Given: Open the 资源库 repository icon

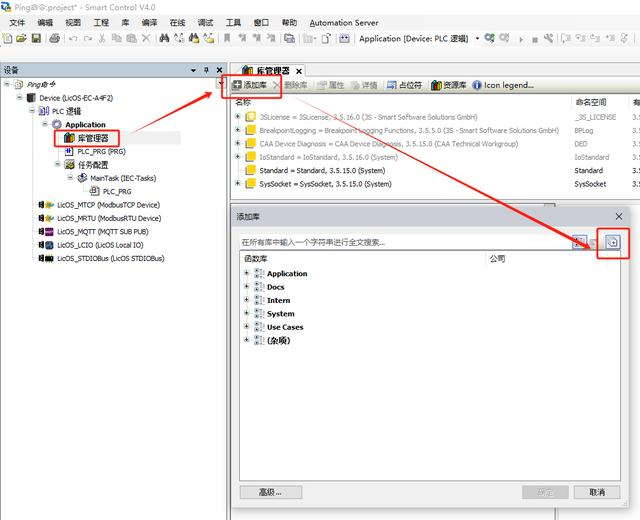Looking at the screenshot, I should [437, 86].
